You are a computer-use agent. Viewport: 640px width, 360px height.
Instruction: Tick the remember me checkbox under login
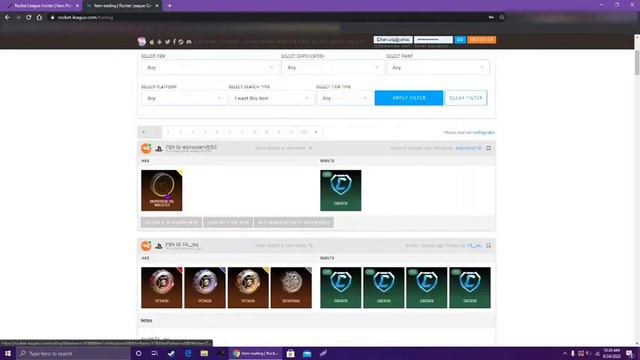tap(376, 46)
